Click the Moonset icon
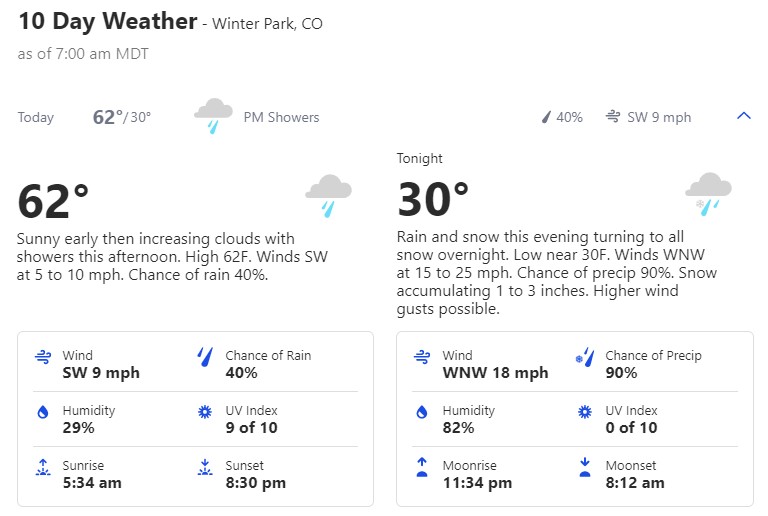 click(x=585, y=467)
